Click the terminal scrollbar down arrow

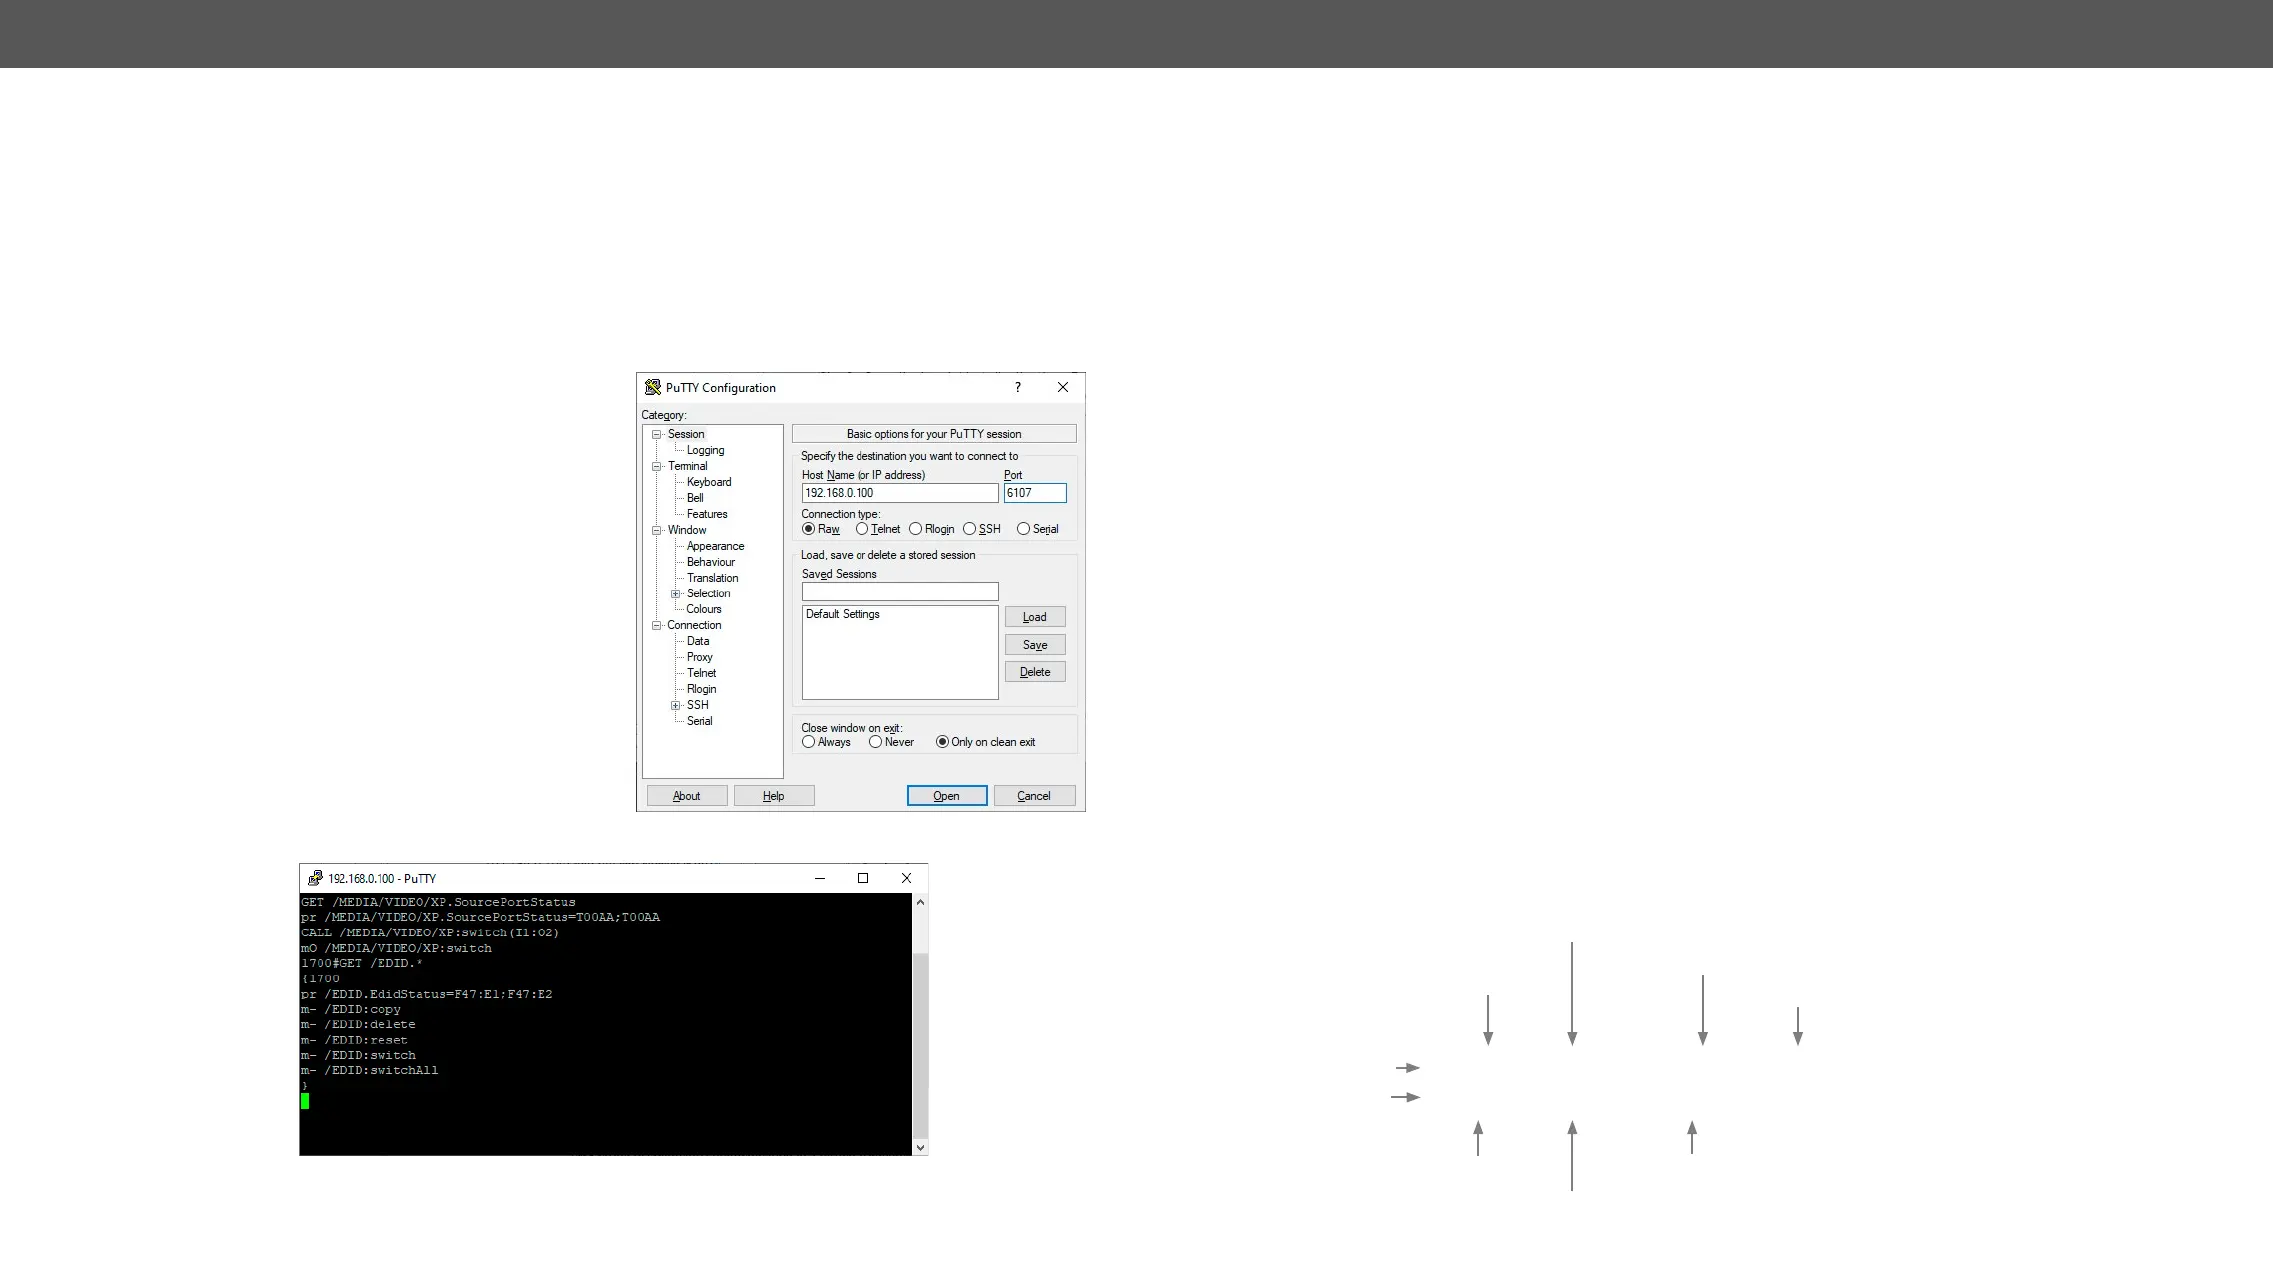point(920,1148)
